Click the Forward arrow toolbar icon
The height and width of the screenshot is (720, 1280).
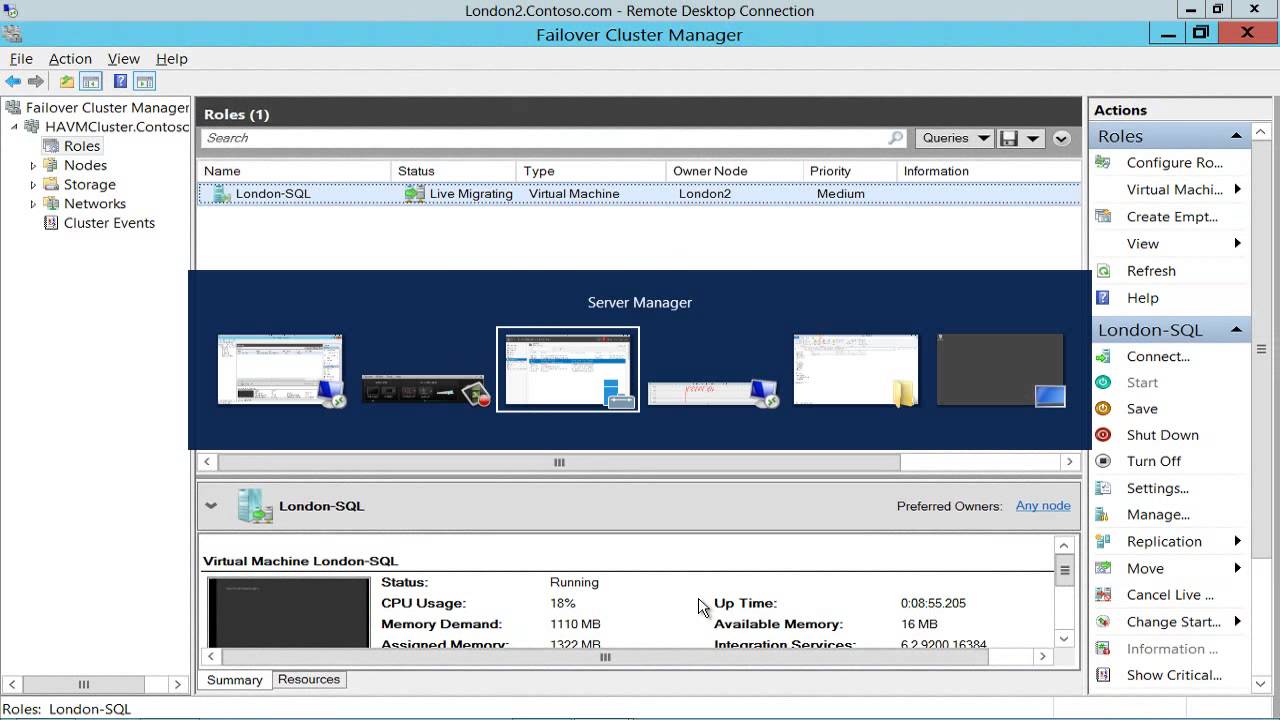click(36, 82)
